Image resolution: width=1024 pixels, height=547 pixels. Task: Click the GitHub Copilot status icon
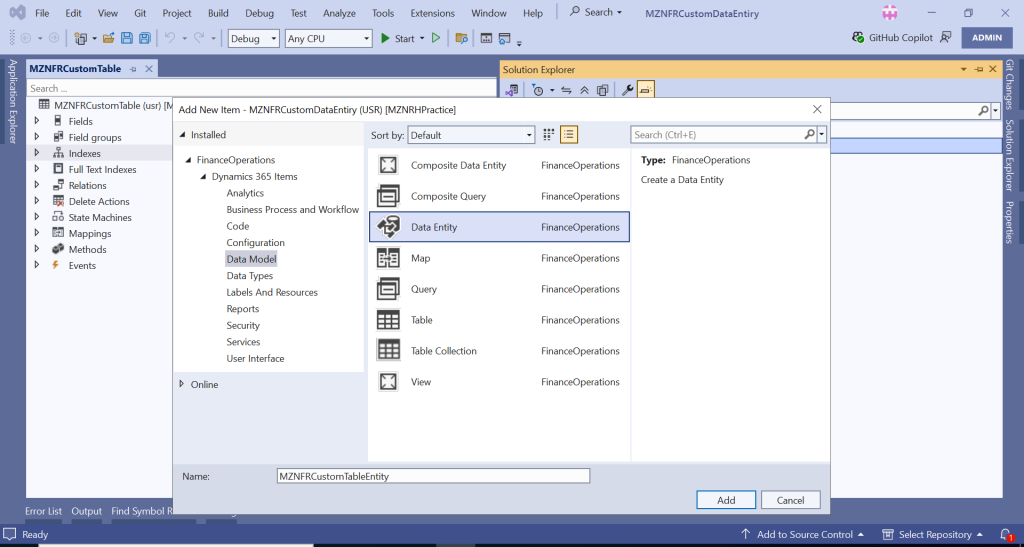858,37
